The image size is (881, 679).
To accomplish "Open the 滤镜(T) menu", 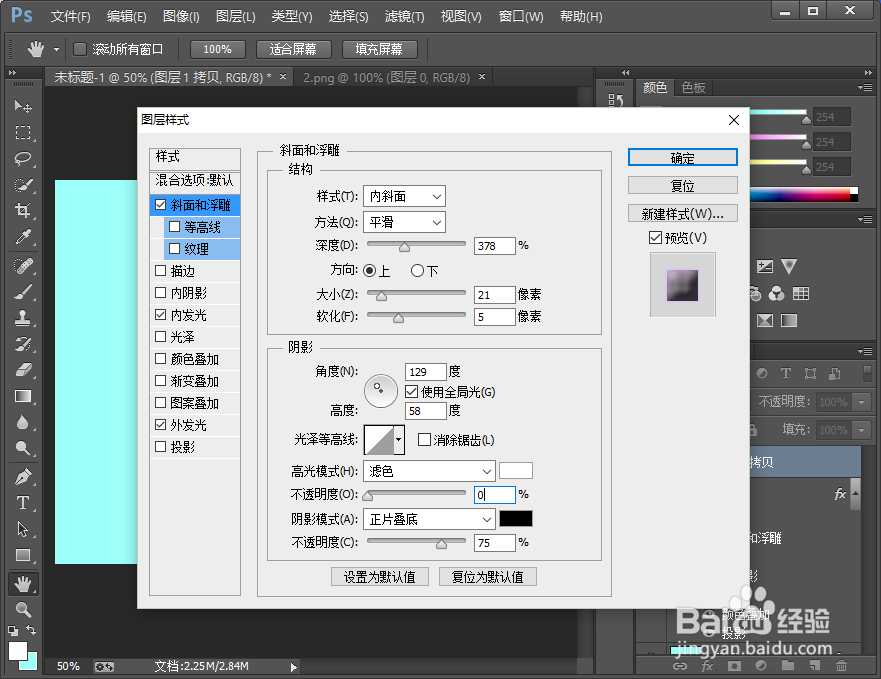I will tap(404, 17).
